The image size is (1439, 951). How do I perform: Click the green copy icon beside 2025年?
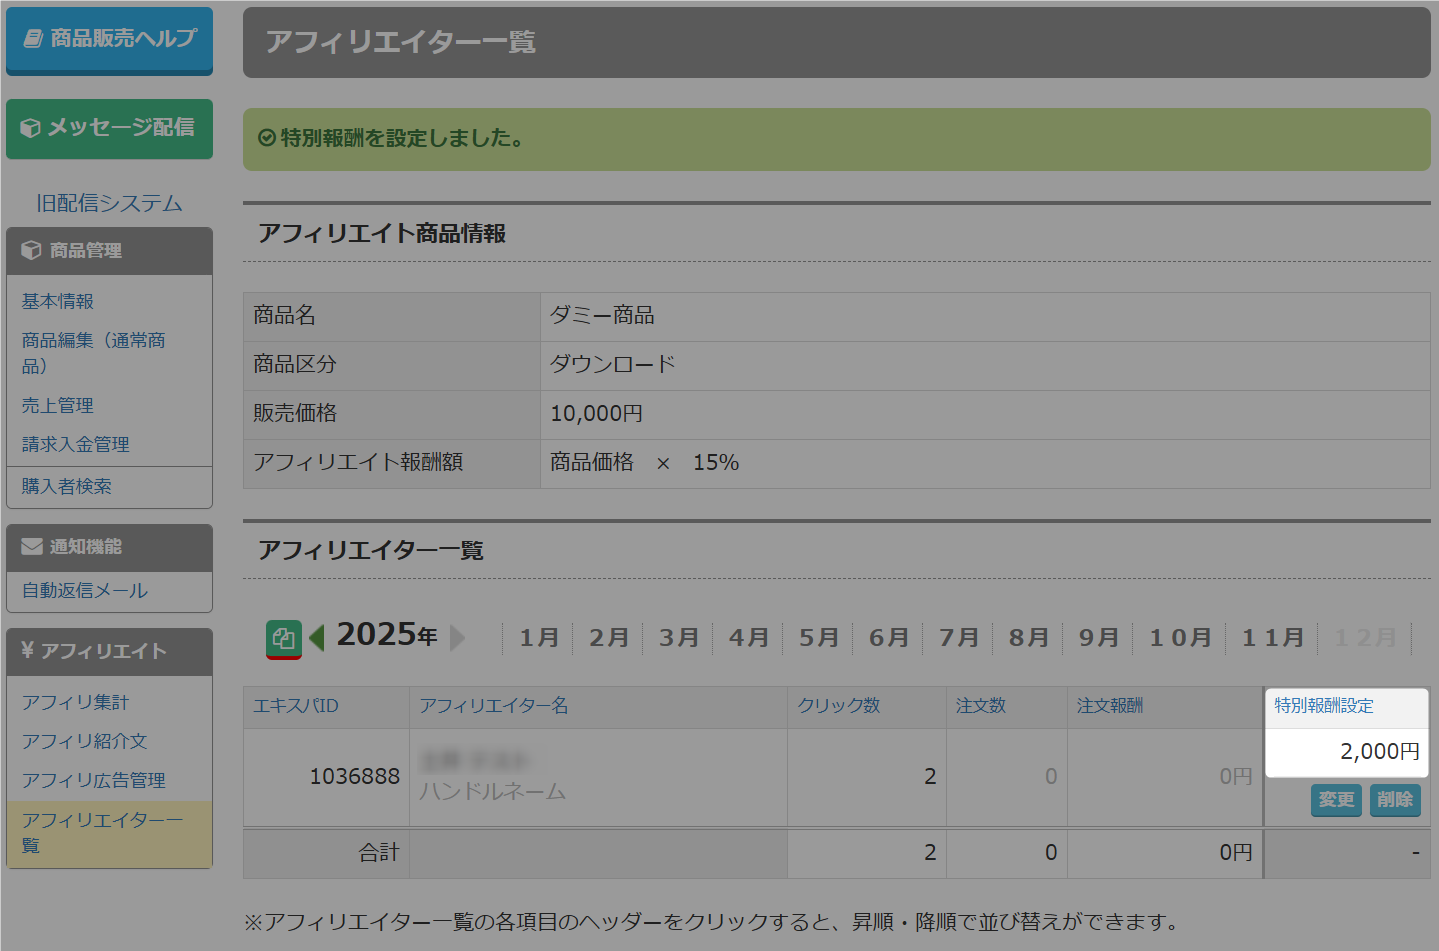tap(283, 639)
